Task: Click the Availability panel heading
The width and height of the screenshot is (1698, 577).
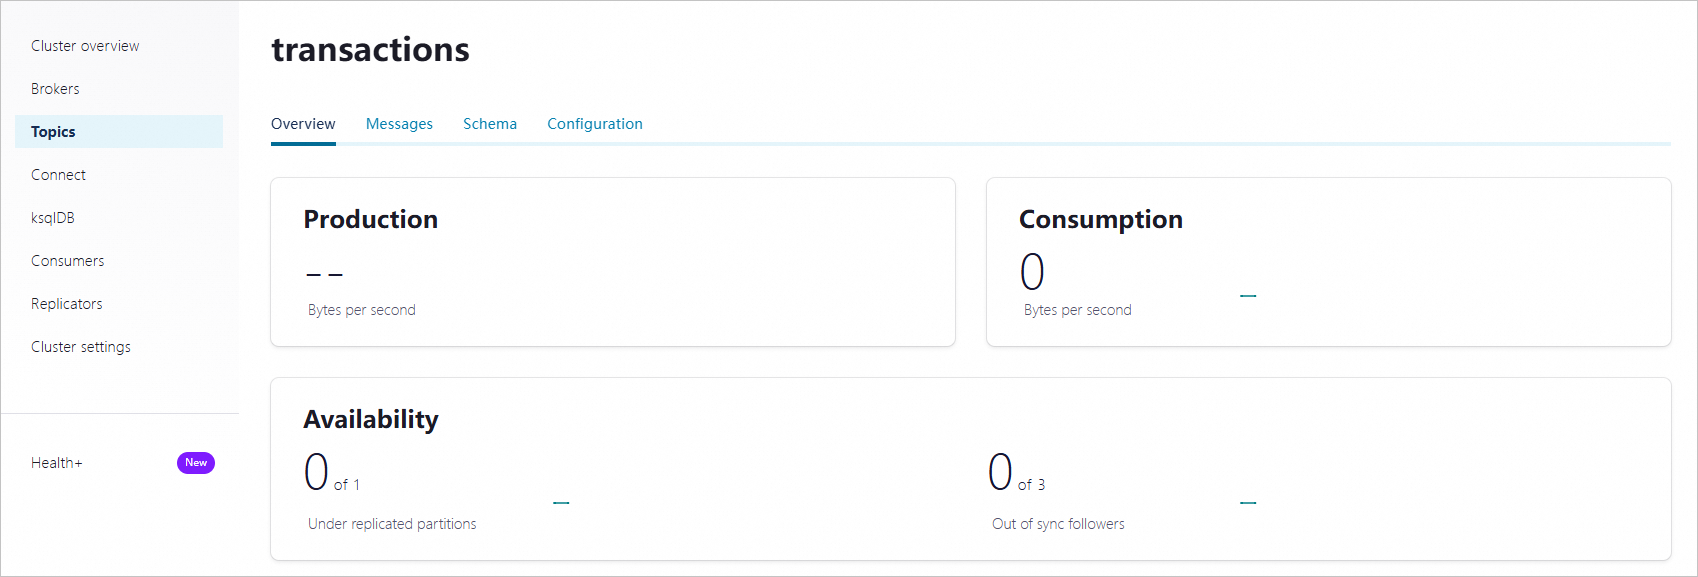Action: tap(371, 419)
